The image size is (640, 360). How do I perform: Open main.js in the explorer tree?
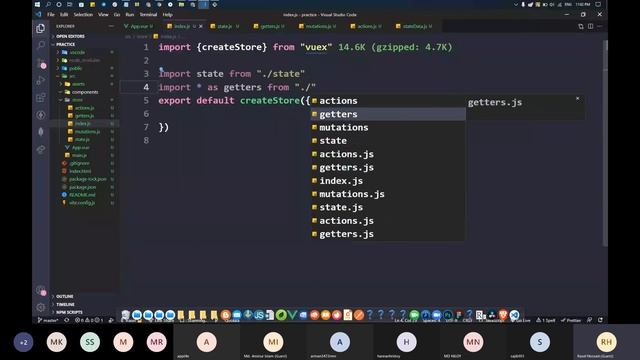[x=79, y=155]
